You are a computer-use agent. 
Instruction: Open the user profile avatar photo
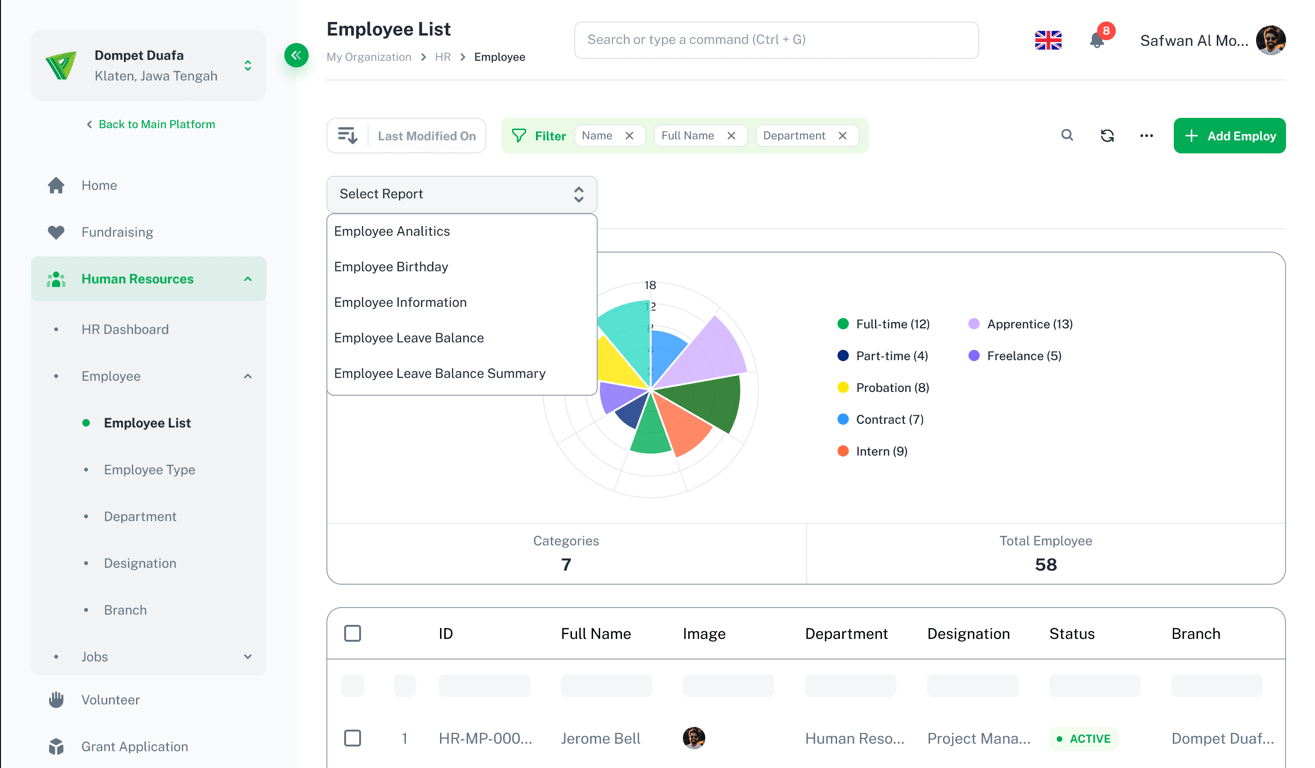(1271, 40)
